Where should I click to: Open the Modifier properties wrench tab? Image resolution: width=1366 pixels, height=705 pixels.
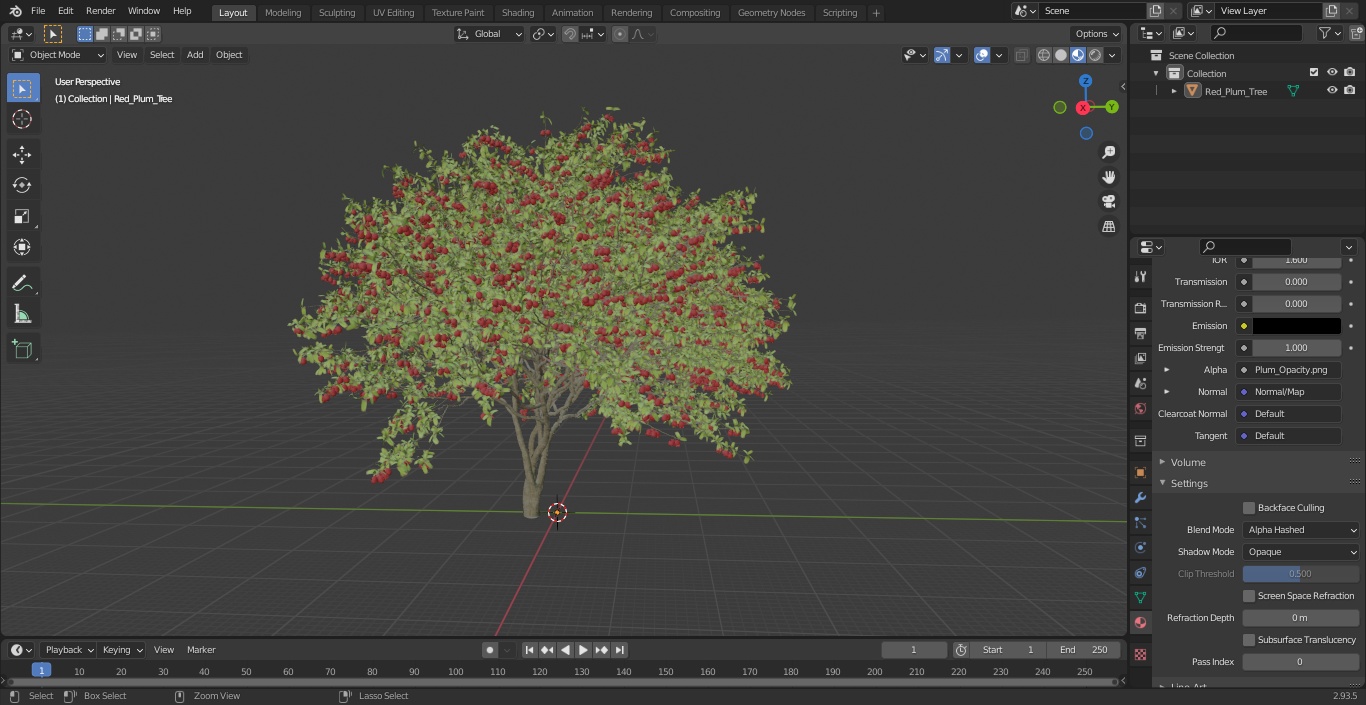click(1140, 497)
